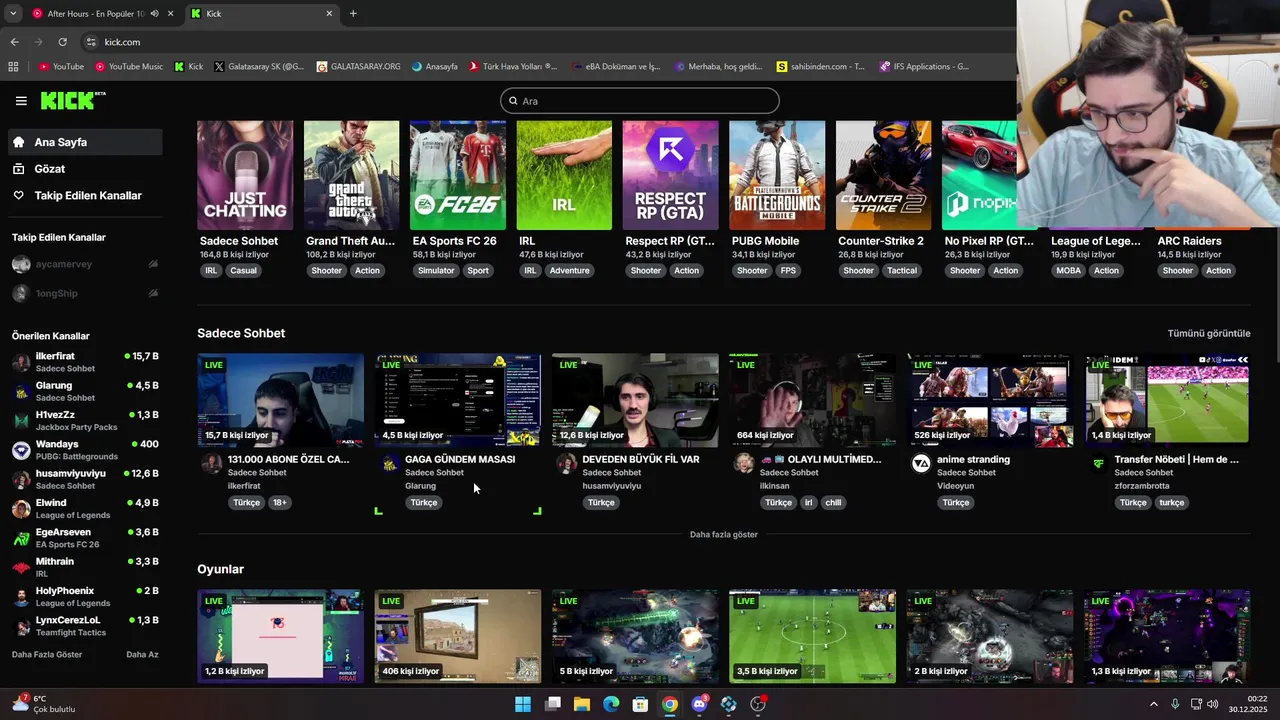Open the YouTube bookmark
The height and width of the screenshot is (720, 1280).
coord(61,67)
